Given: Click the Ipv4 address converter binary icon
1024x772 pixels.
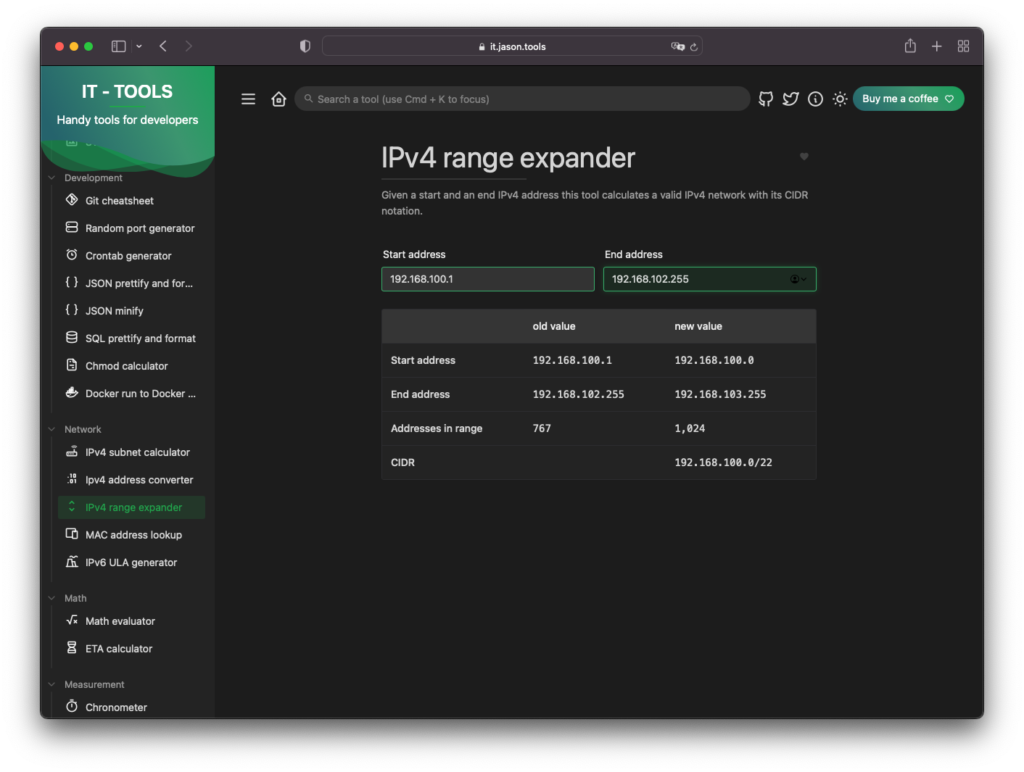Looking at the screenshot, I should click(x=72, y=479).
